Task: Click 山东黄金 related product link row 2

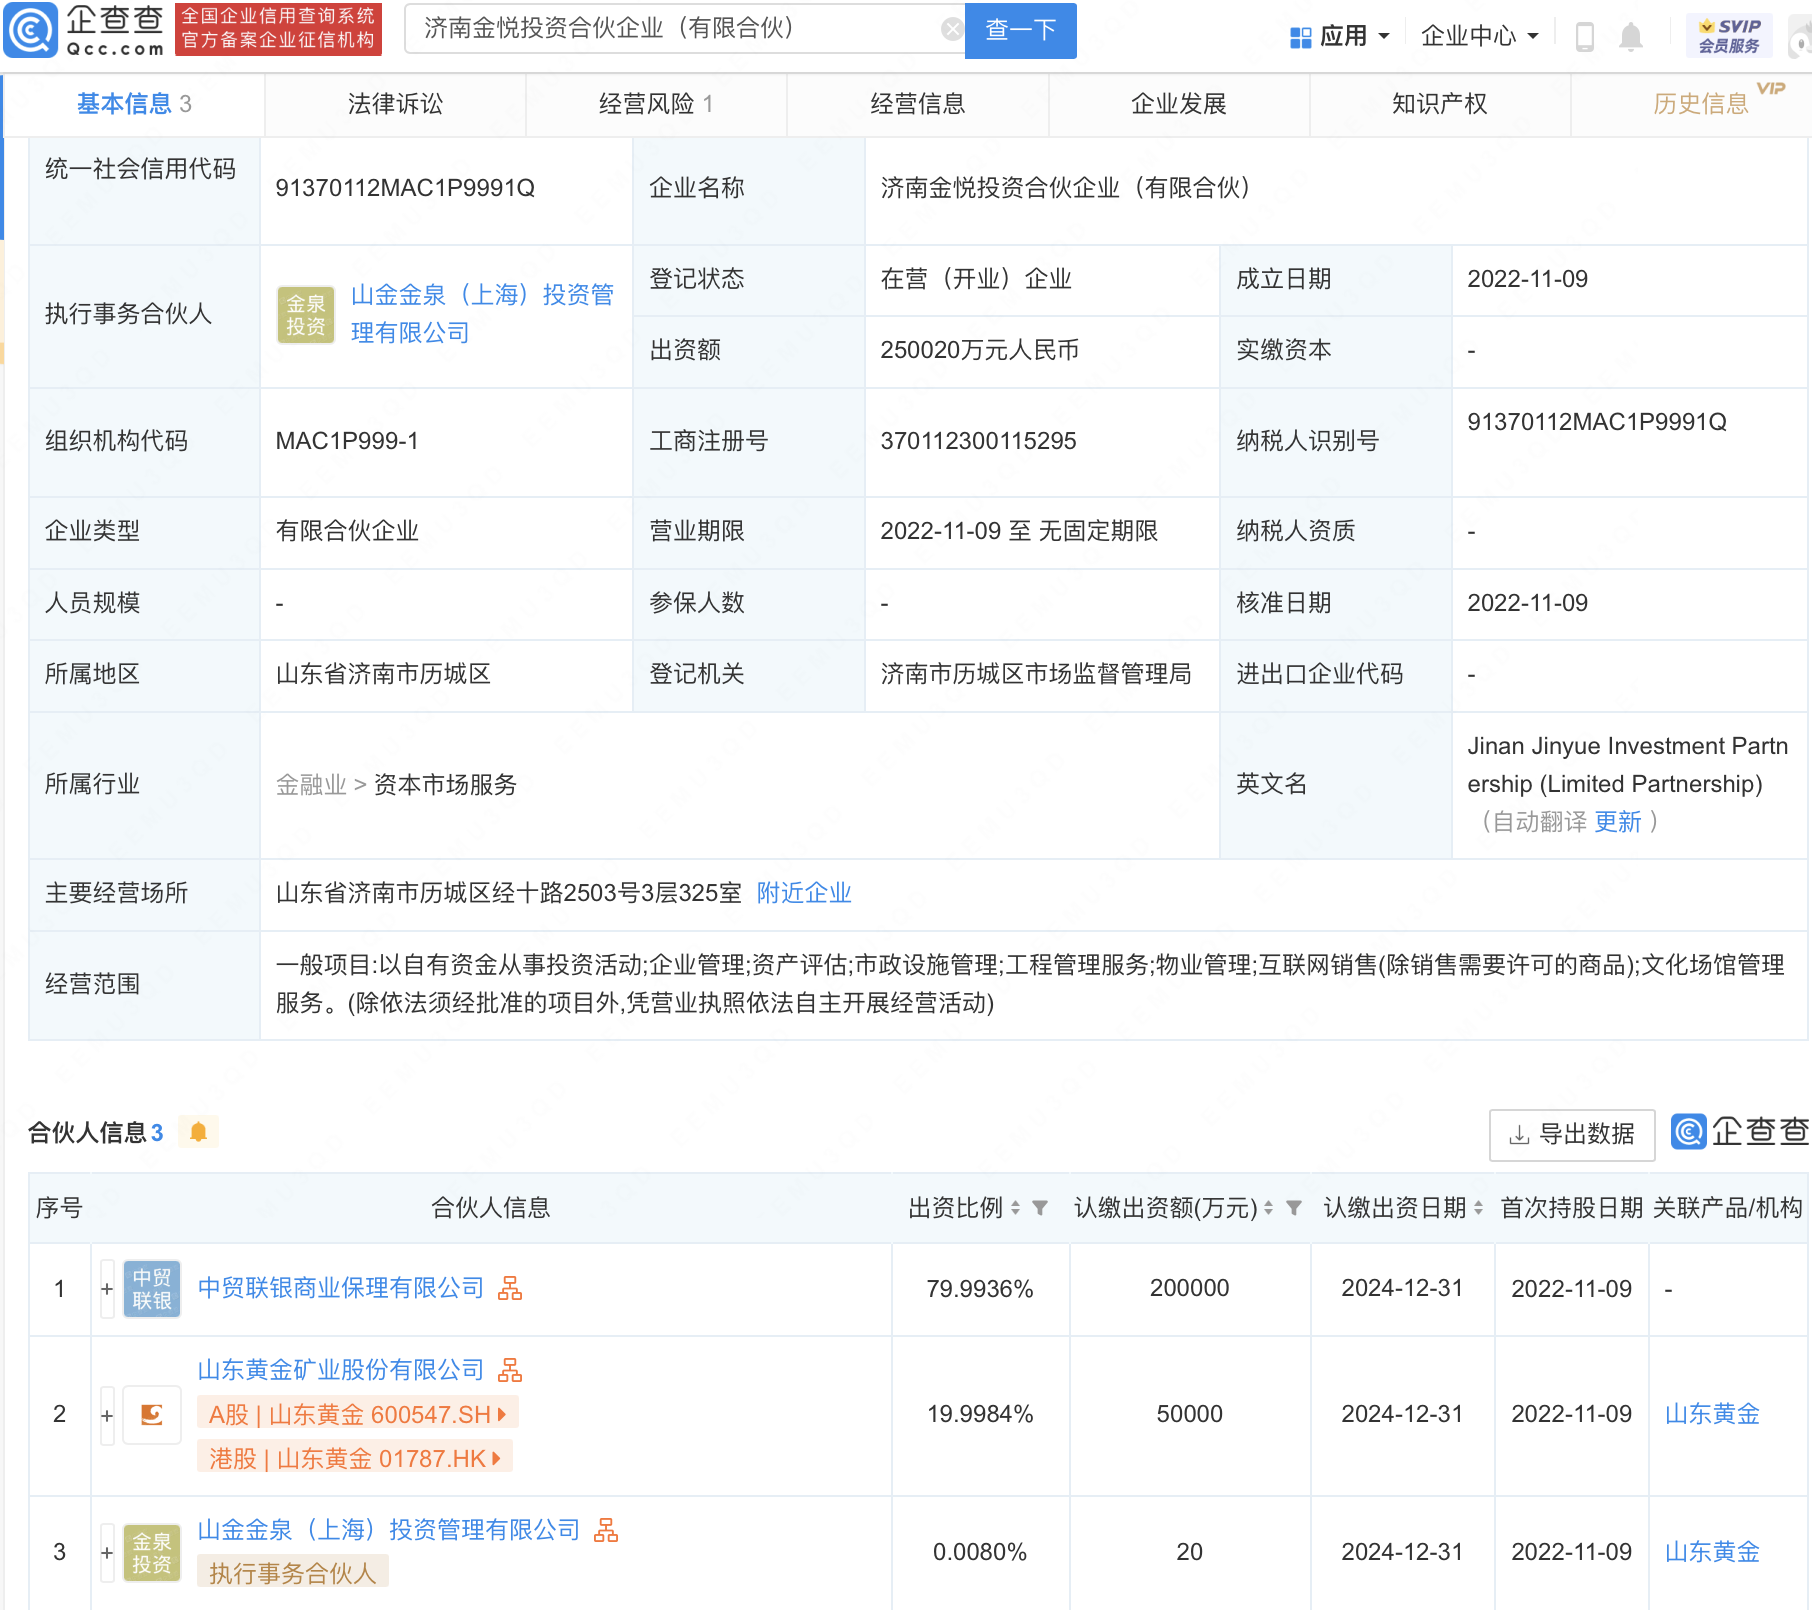Action: 1712,1414
